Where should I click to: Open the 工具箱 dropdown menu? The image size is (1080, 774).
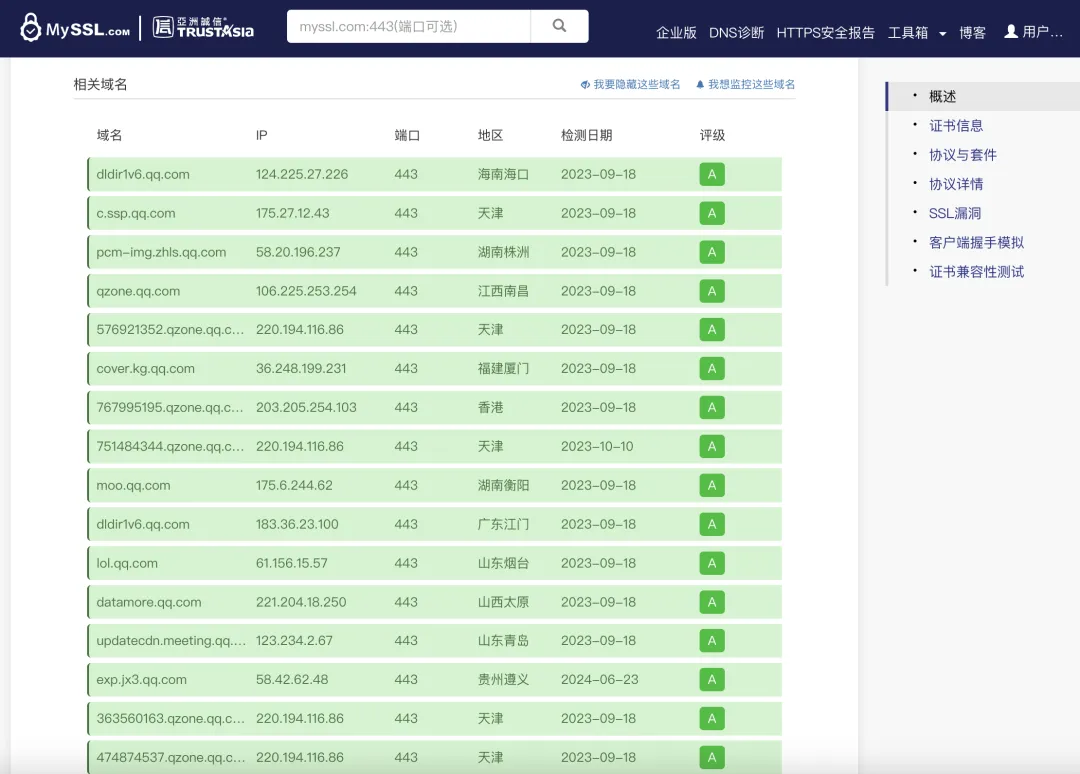tap(917, 32)
